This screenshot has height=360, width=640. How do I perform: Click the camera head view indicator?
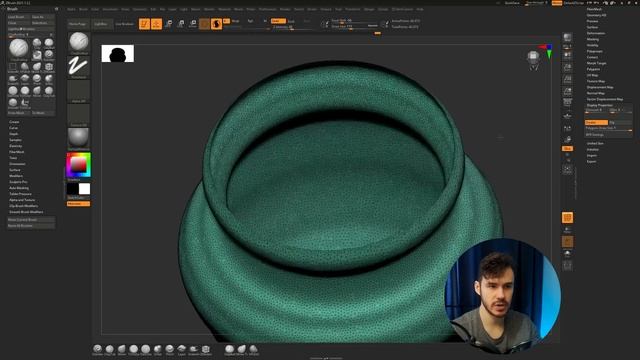tap(533, 59)
